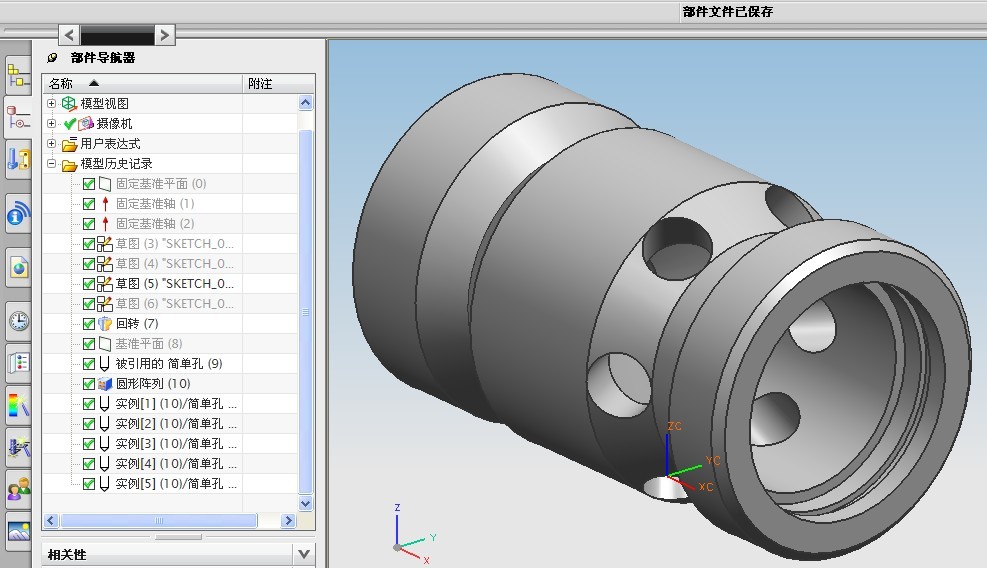Click the 用户表达式 folder icon
987x568 pixels.
[69, 144]
